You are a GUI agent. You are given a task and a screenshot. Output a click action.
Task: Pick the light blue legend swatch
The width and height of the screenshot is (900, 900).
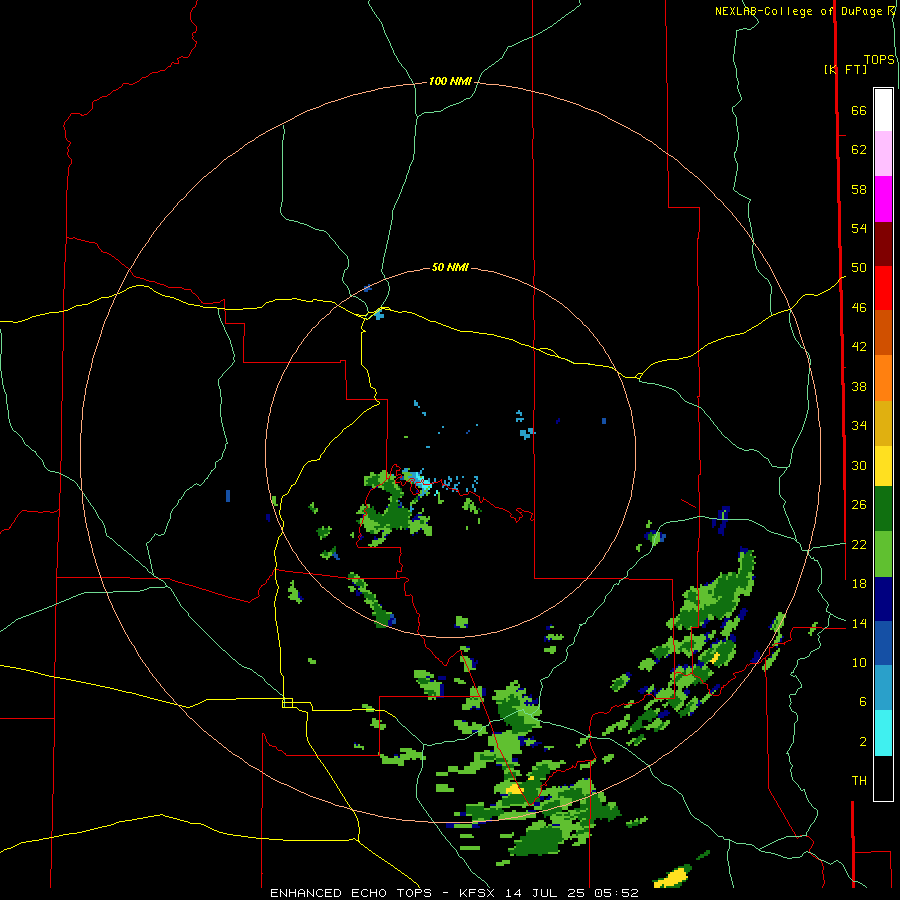pyautogui.click(x=883, y=688)
